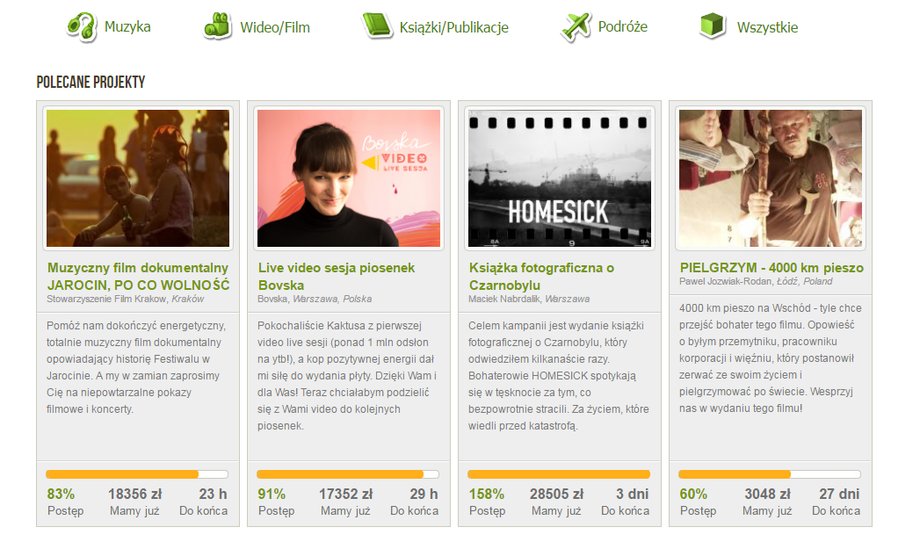The height and width of the screenshot is (549, 920).
Task: Show the Wszystkie category text
Action: coord(767,27)
